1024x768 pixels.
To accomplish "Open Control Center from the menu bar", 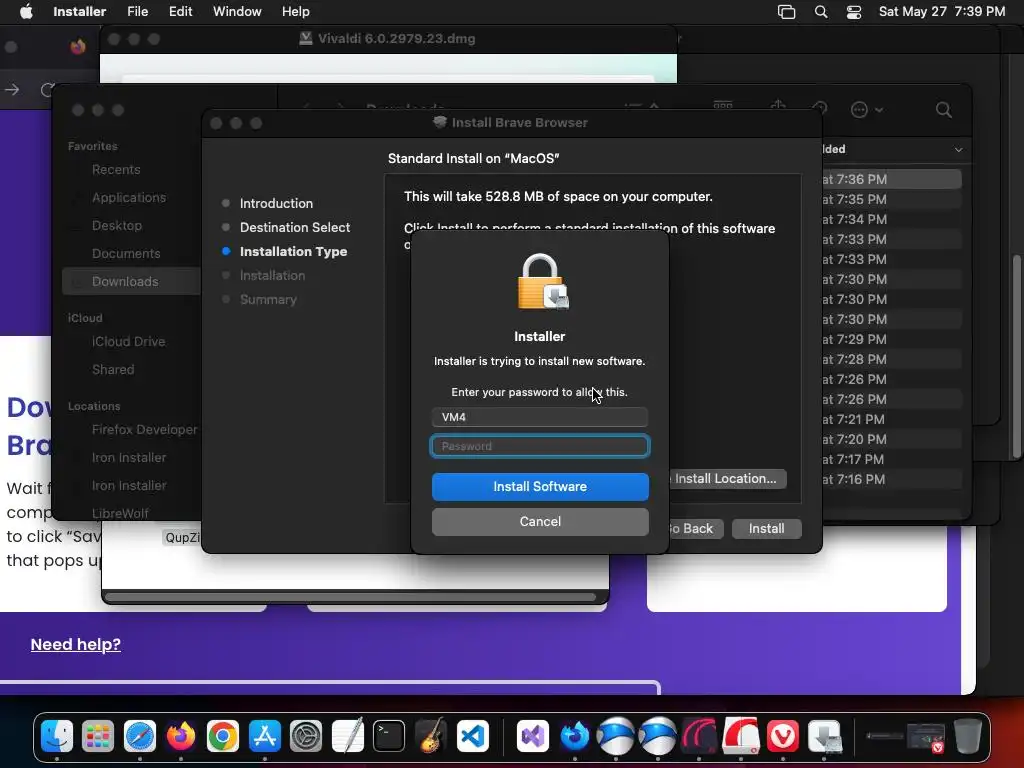I will (854, 12).
